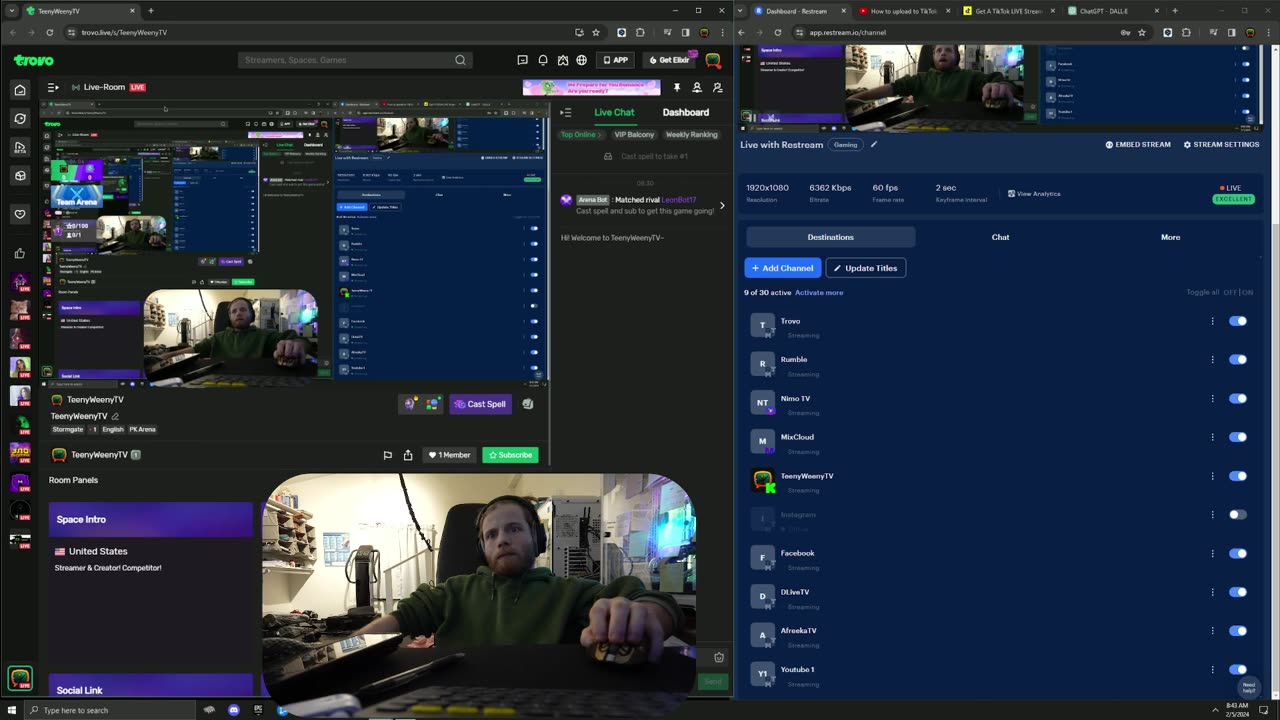Toggle MixCloud destination switch
1280x720 pixels.
[x=1238, y=437]
